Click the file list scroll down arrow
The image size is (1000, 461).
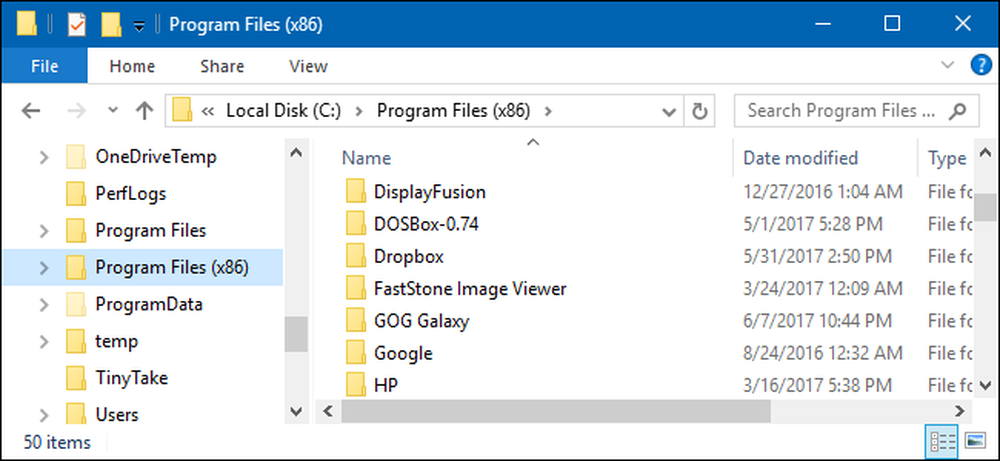point(985,384)
